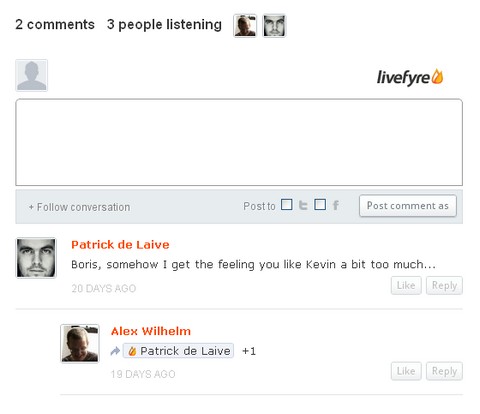
Task: Like Patrick de Laive's comment
Action: point(406,286)
